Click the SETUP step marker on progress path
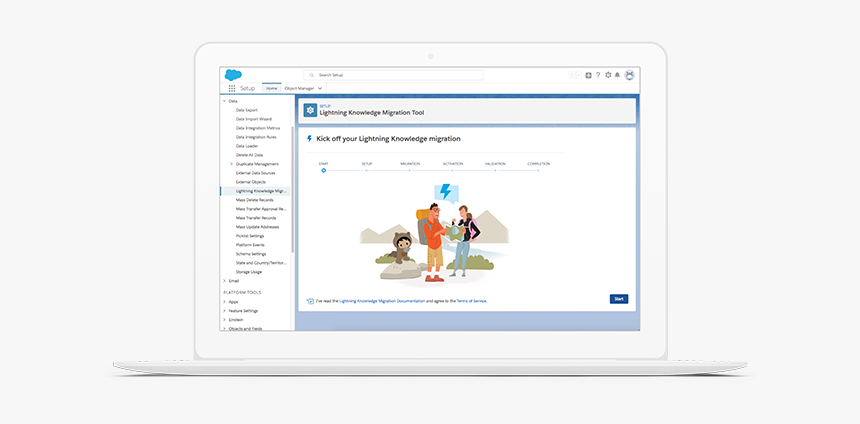860x424 pixels. point(366,171)
